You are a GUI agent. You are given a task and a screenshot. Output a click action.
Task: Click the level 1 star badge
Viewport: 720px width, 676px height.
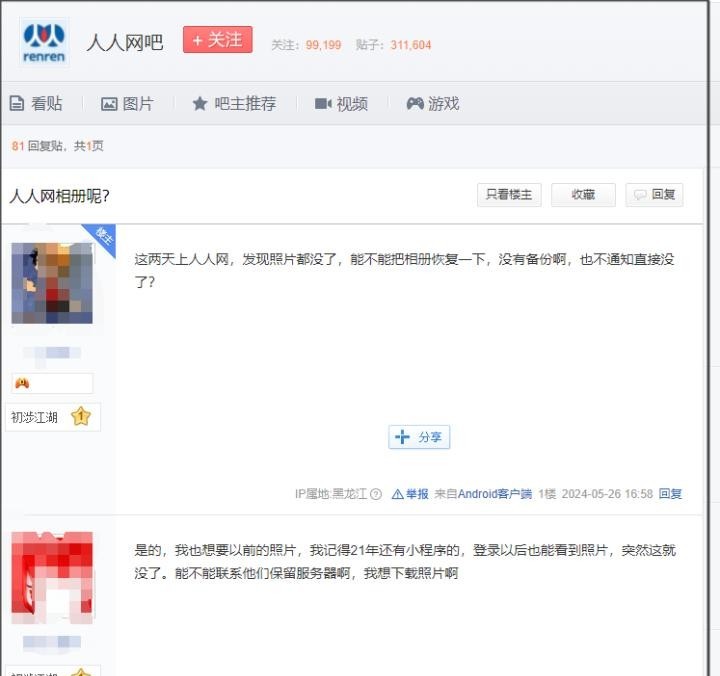click(81, 417)
